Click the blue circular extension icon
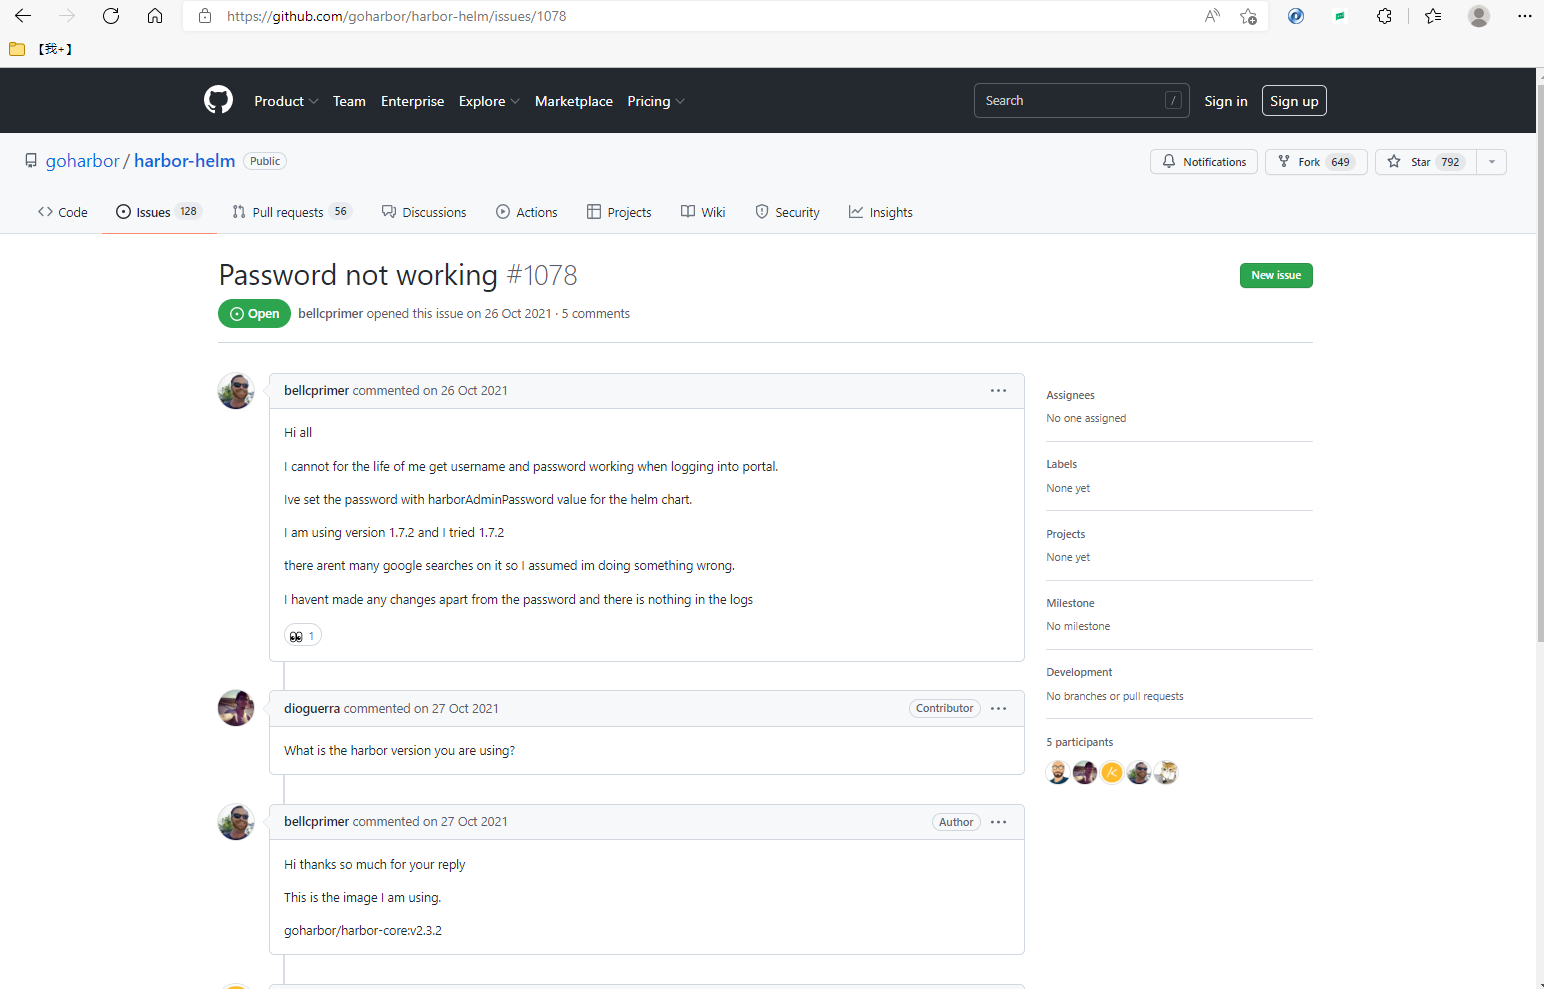 coord(1296,16)
